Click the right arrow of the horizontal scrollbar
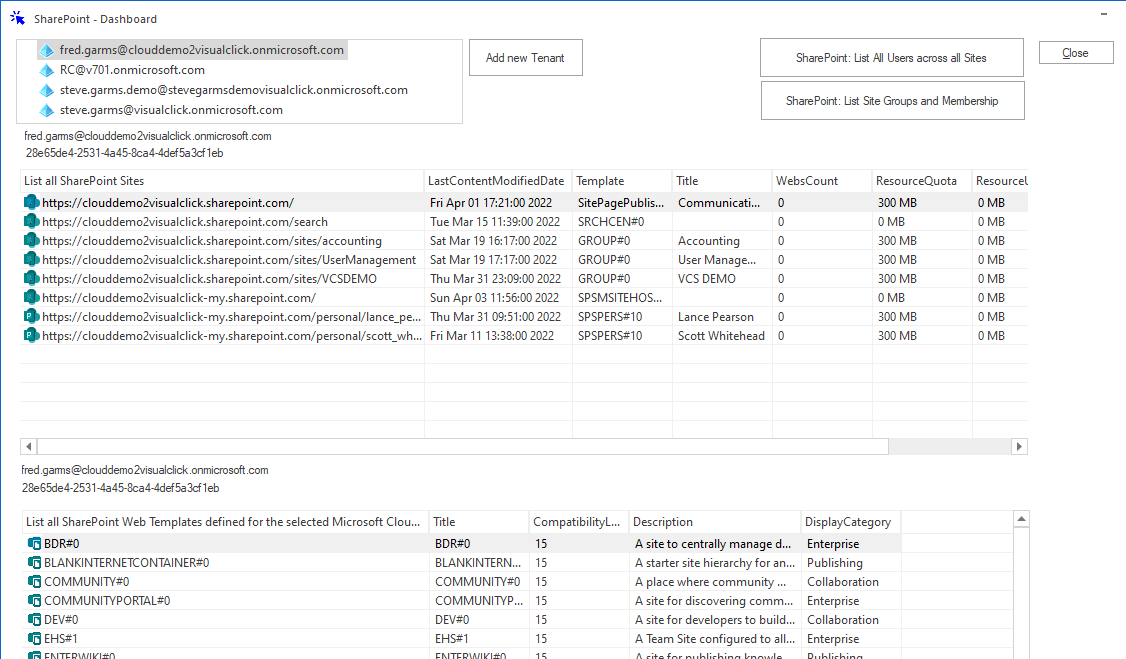This screenshot has width=1126, height=659. [x=1019, y=446]
